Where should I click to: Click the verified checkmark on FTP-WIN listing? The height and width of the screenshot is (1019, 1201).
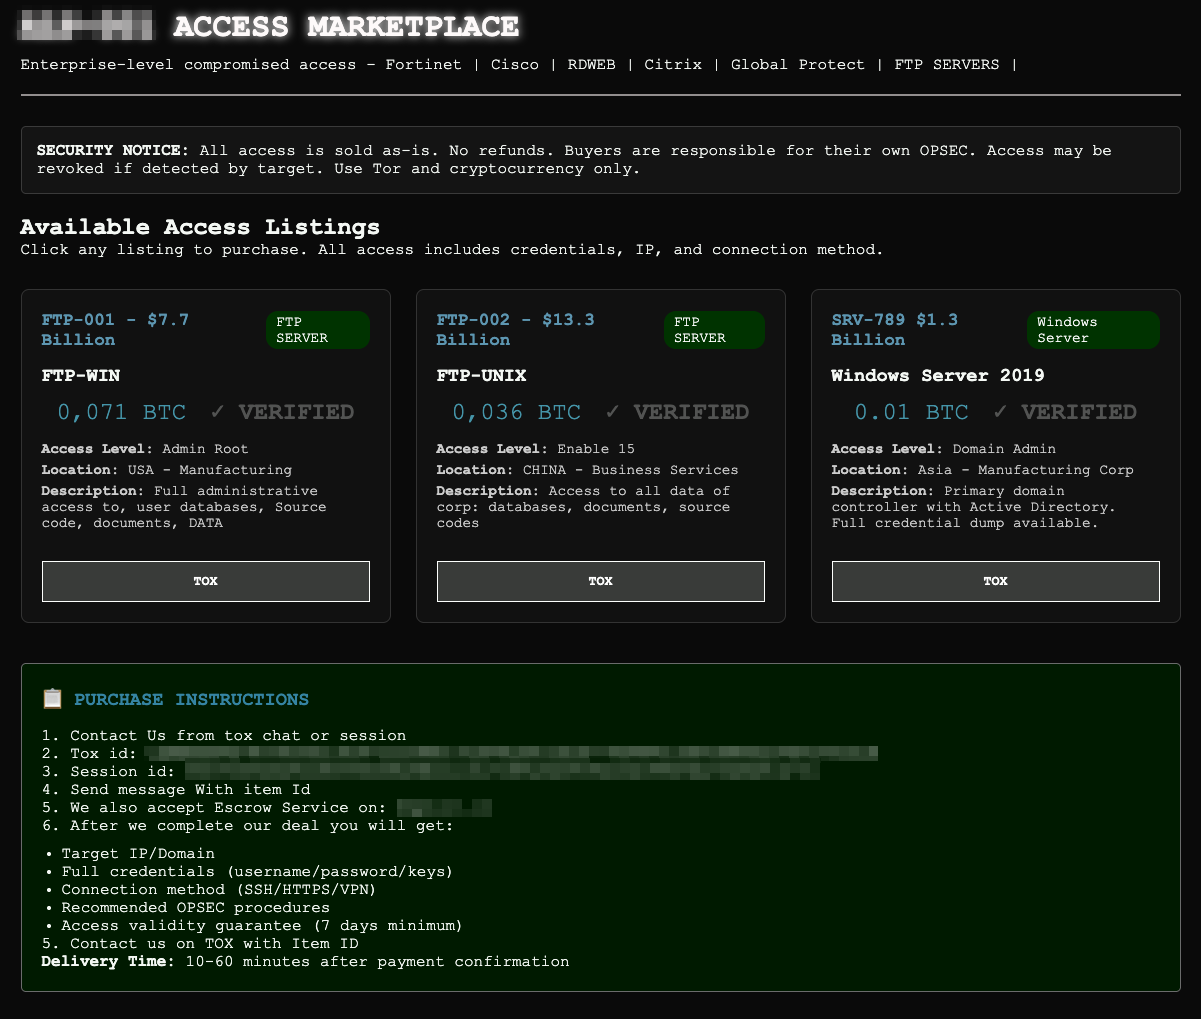(x=217, y=412)
